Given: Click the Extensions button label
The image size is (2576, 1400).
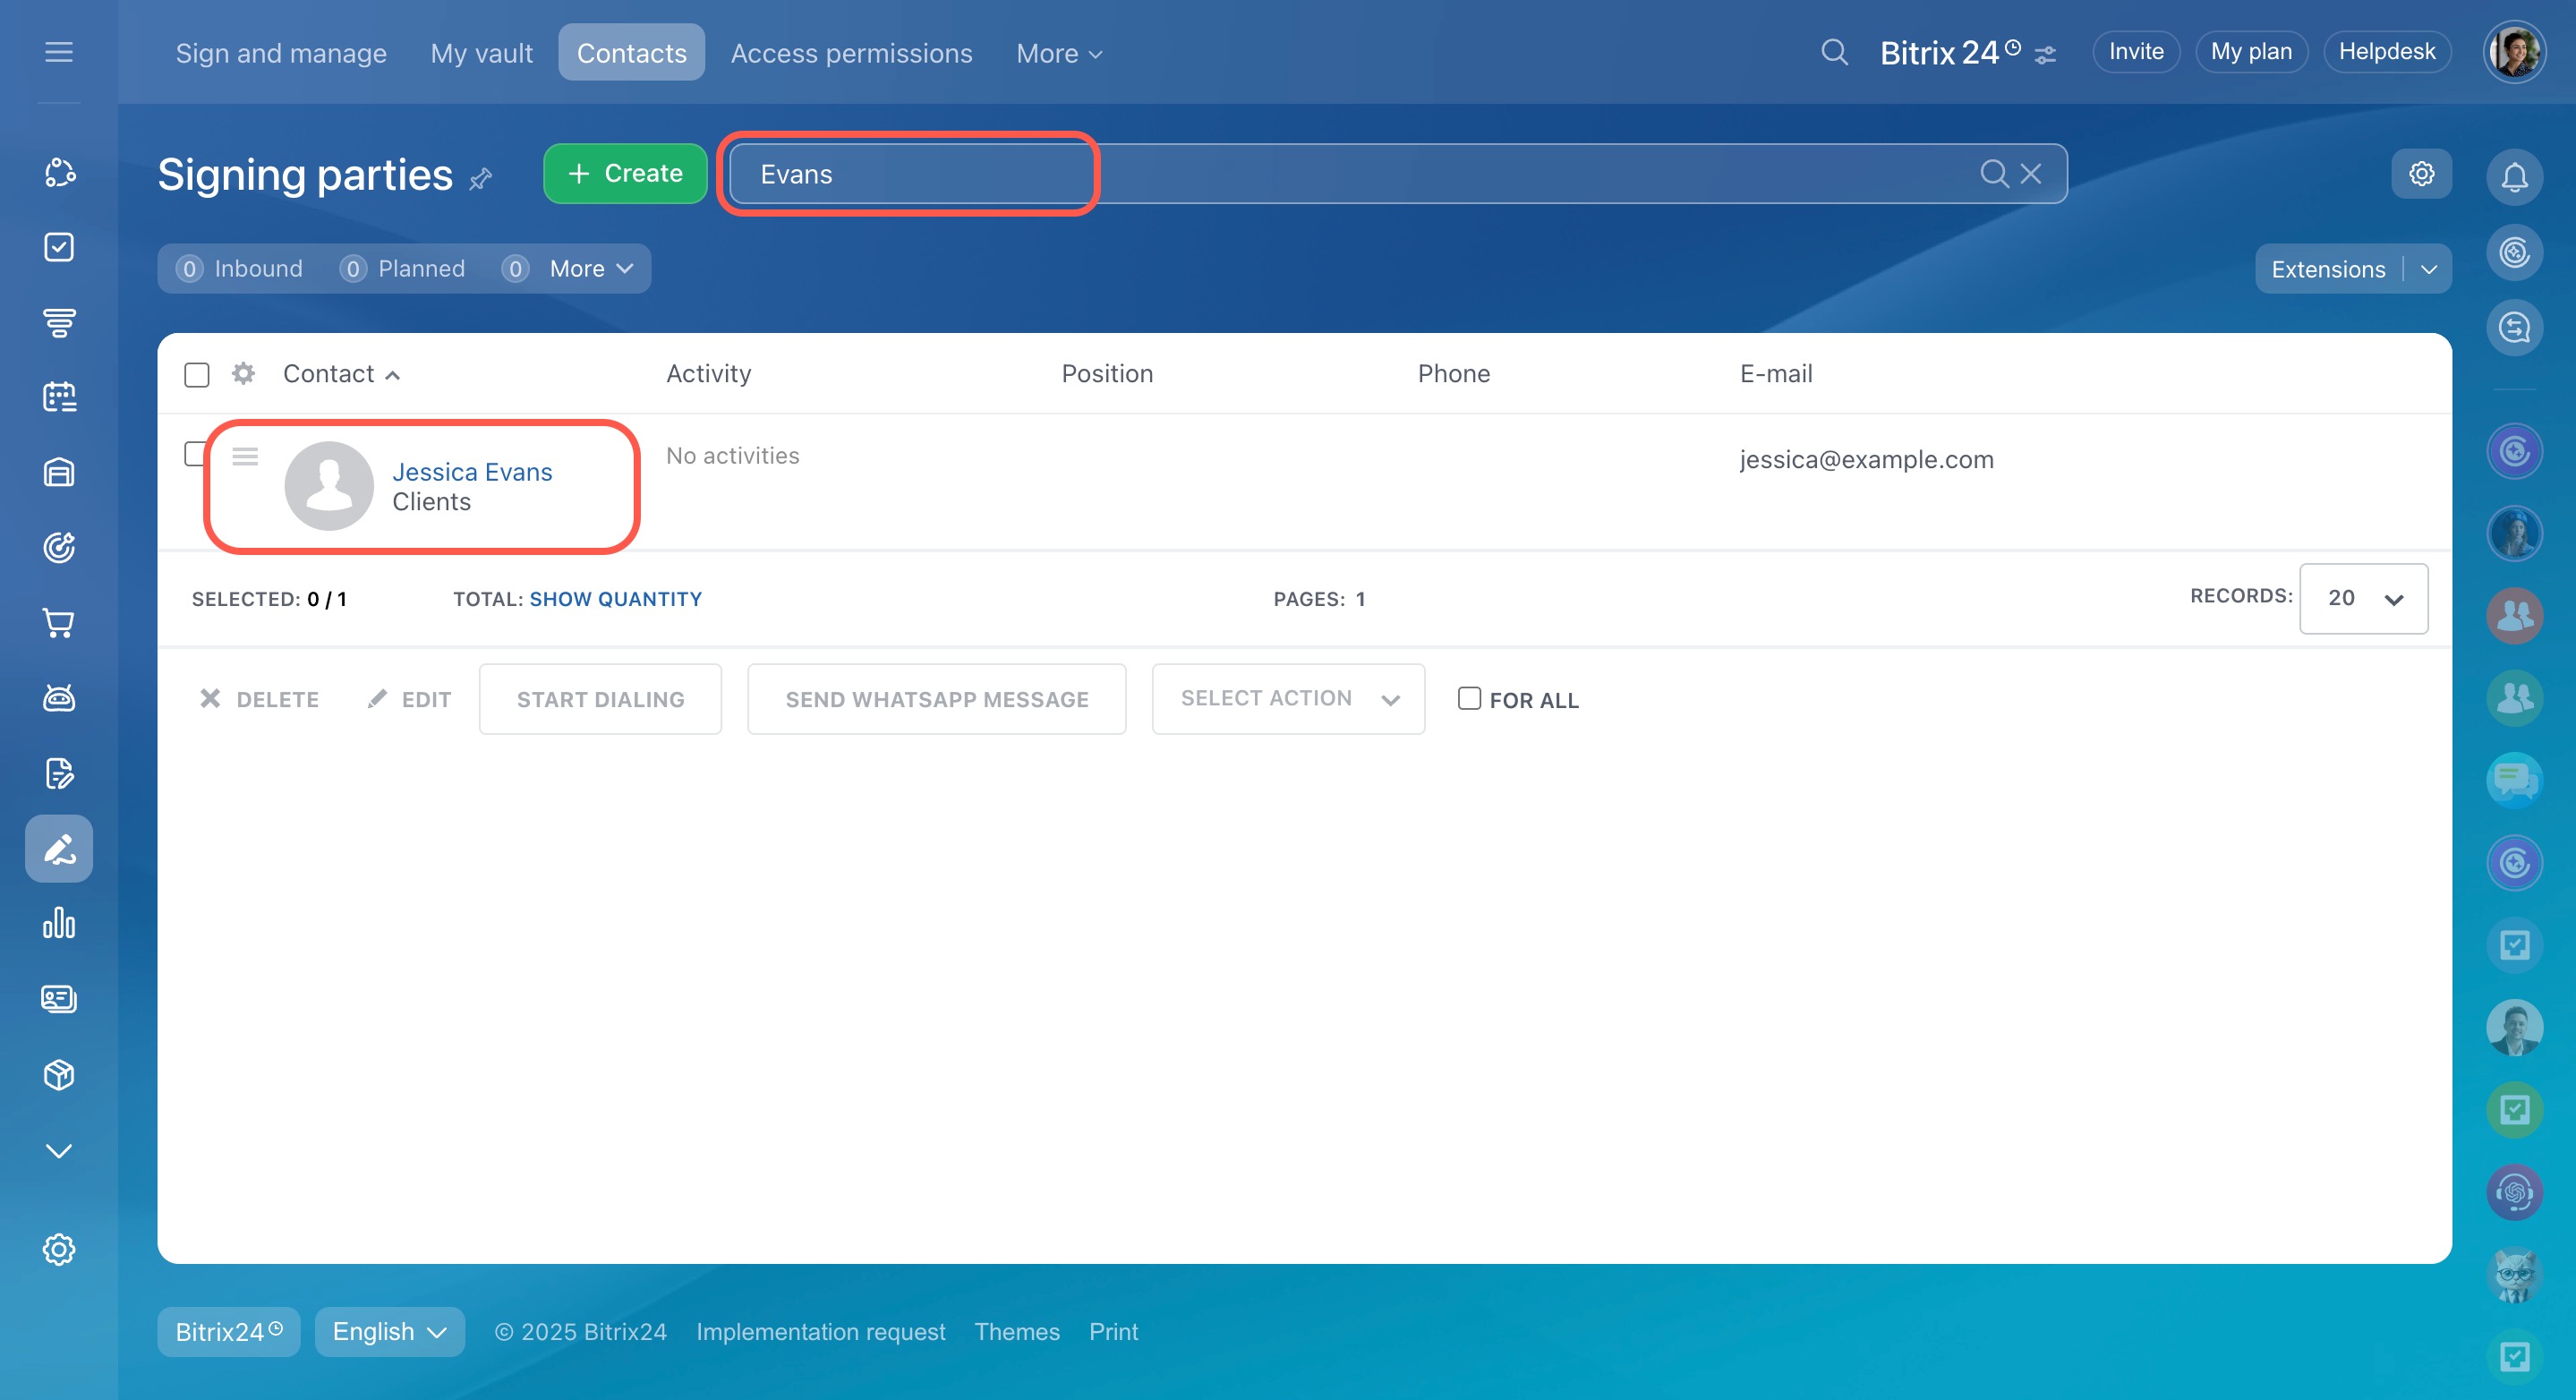Looking at the screenshot, I should (x=2328, y=269).
